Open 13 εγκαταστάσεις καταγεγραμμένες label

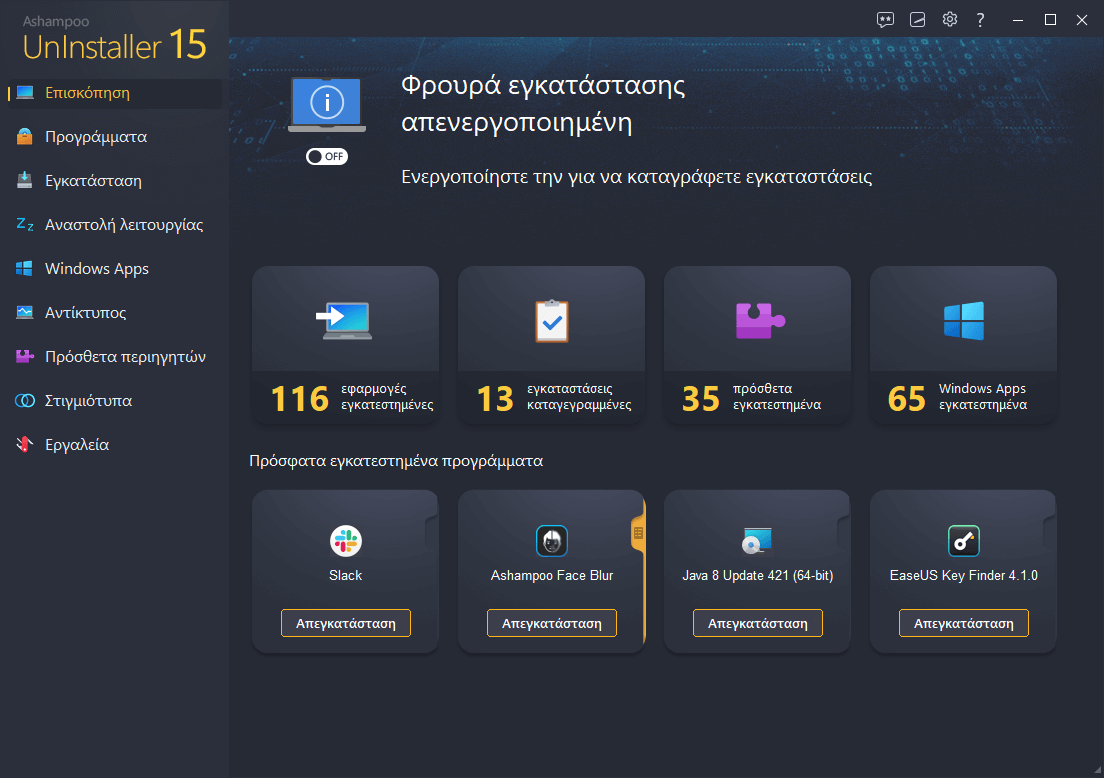pyautogui.click(x=554, y=397)
